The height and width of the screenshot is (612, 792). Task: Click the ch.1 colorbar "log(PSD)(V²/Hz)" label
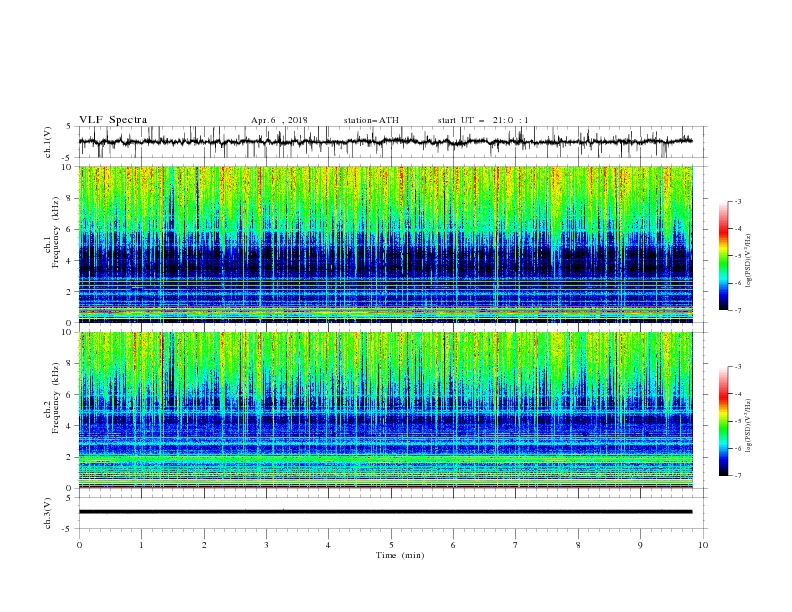click(749, 261)
